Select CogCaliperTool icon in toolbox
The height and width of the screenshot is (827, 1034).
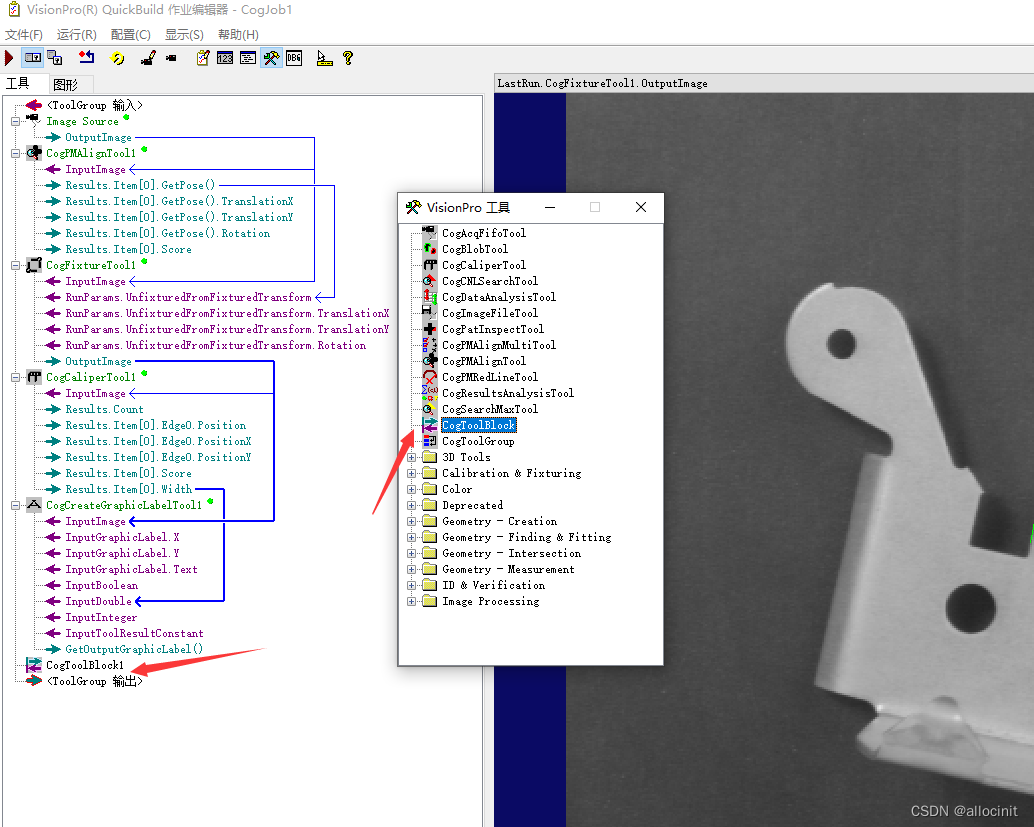click(x=429, y=265)
